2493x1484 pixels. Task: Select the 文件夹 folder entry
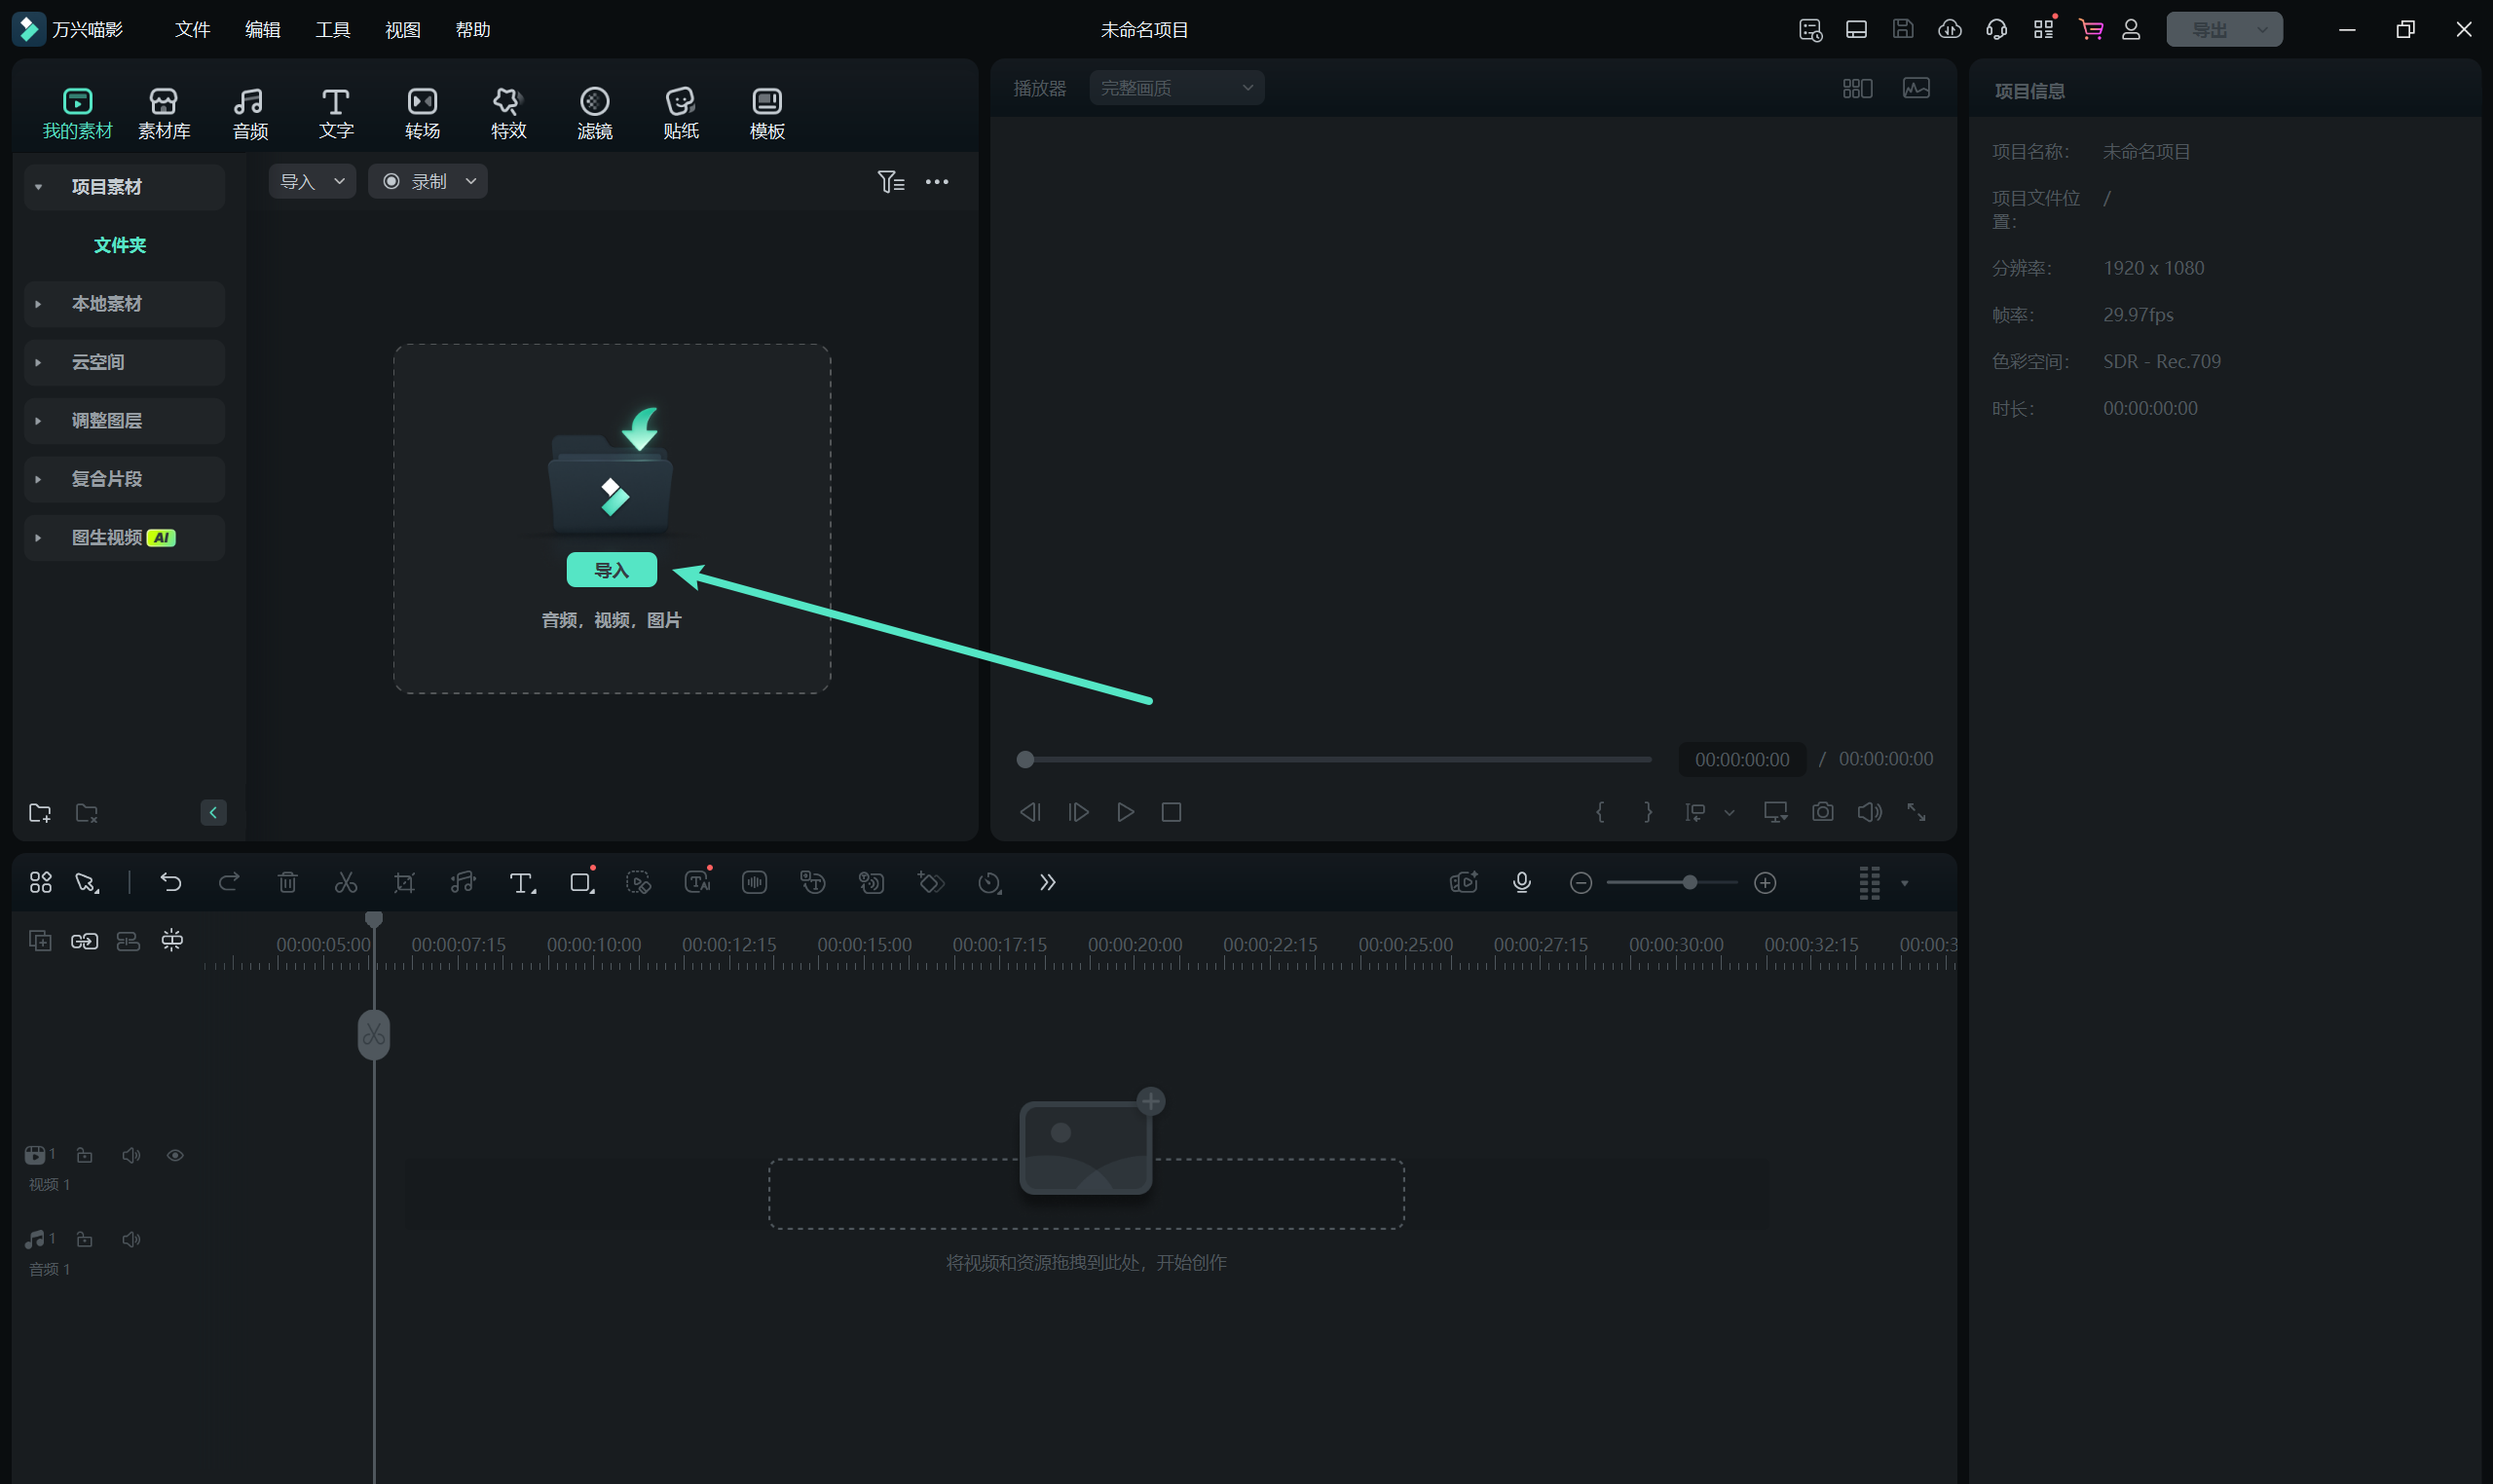(120, 245)
